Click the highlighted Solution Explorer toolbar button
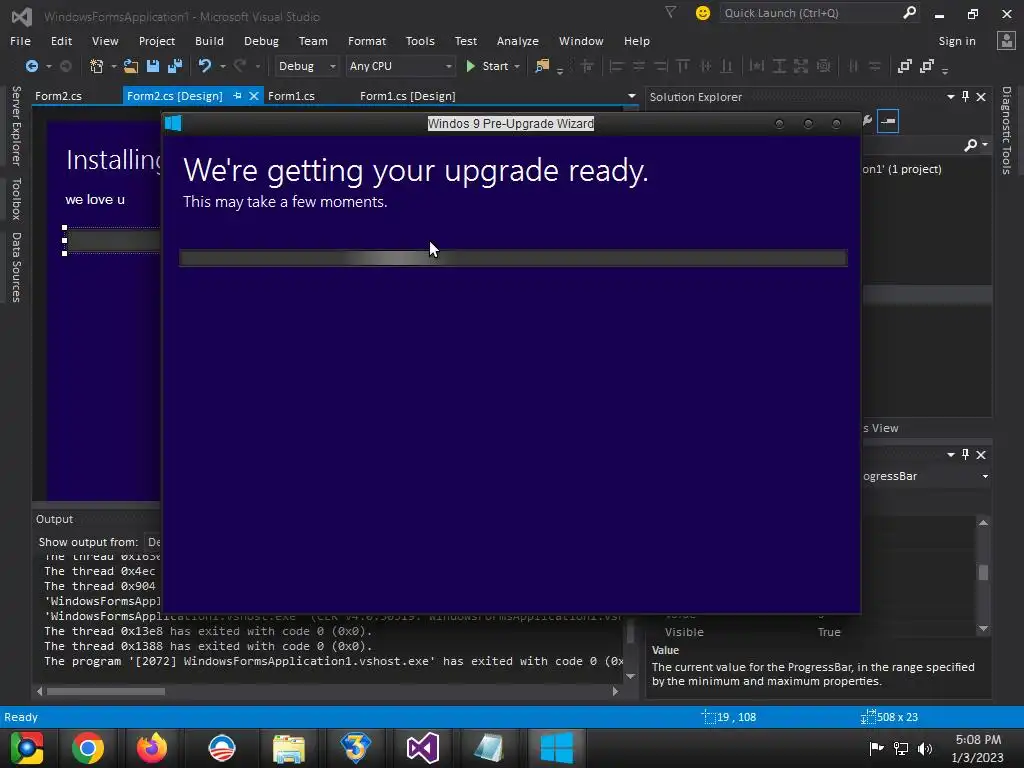This screenshot has width=1024, height=768. (x=888, y=121)
